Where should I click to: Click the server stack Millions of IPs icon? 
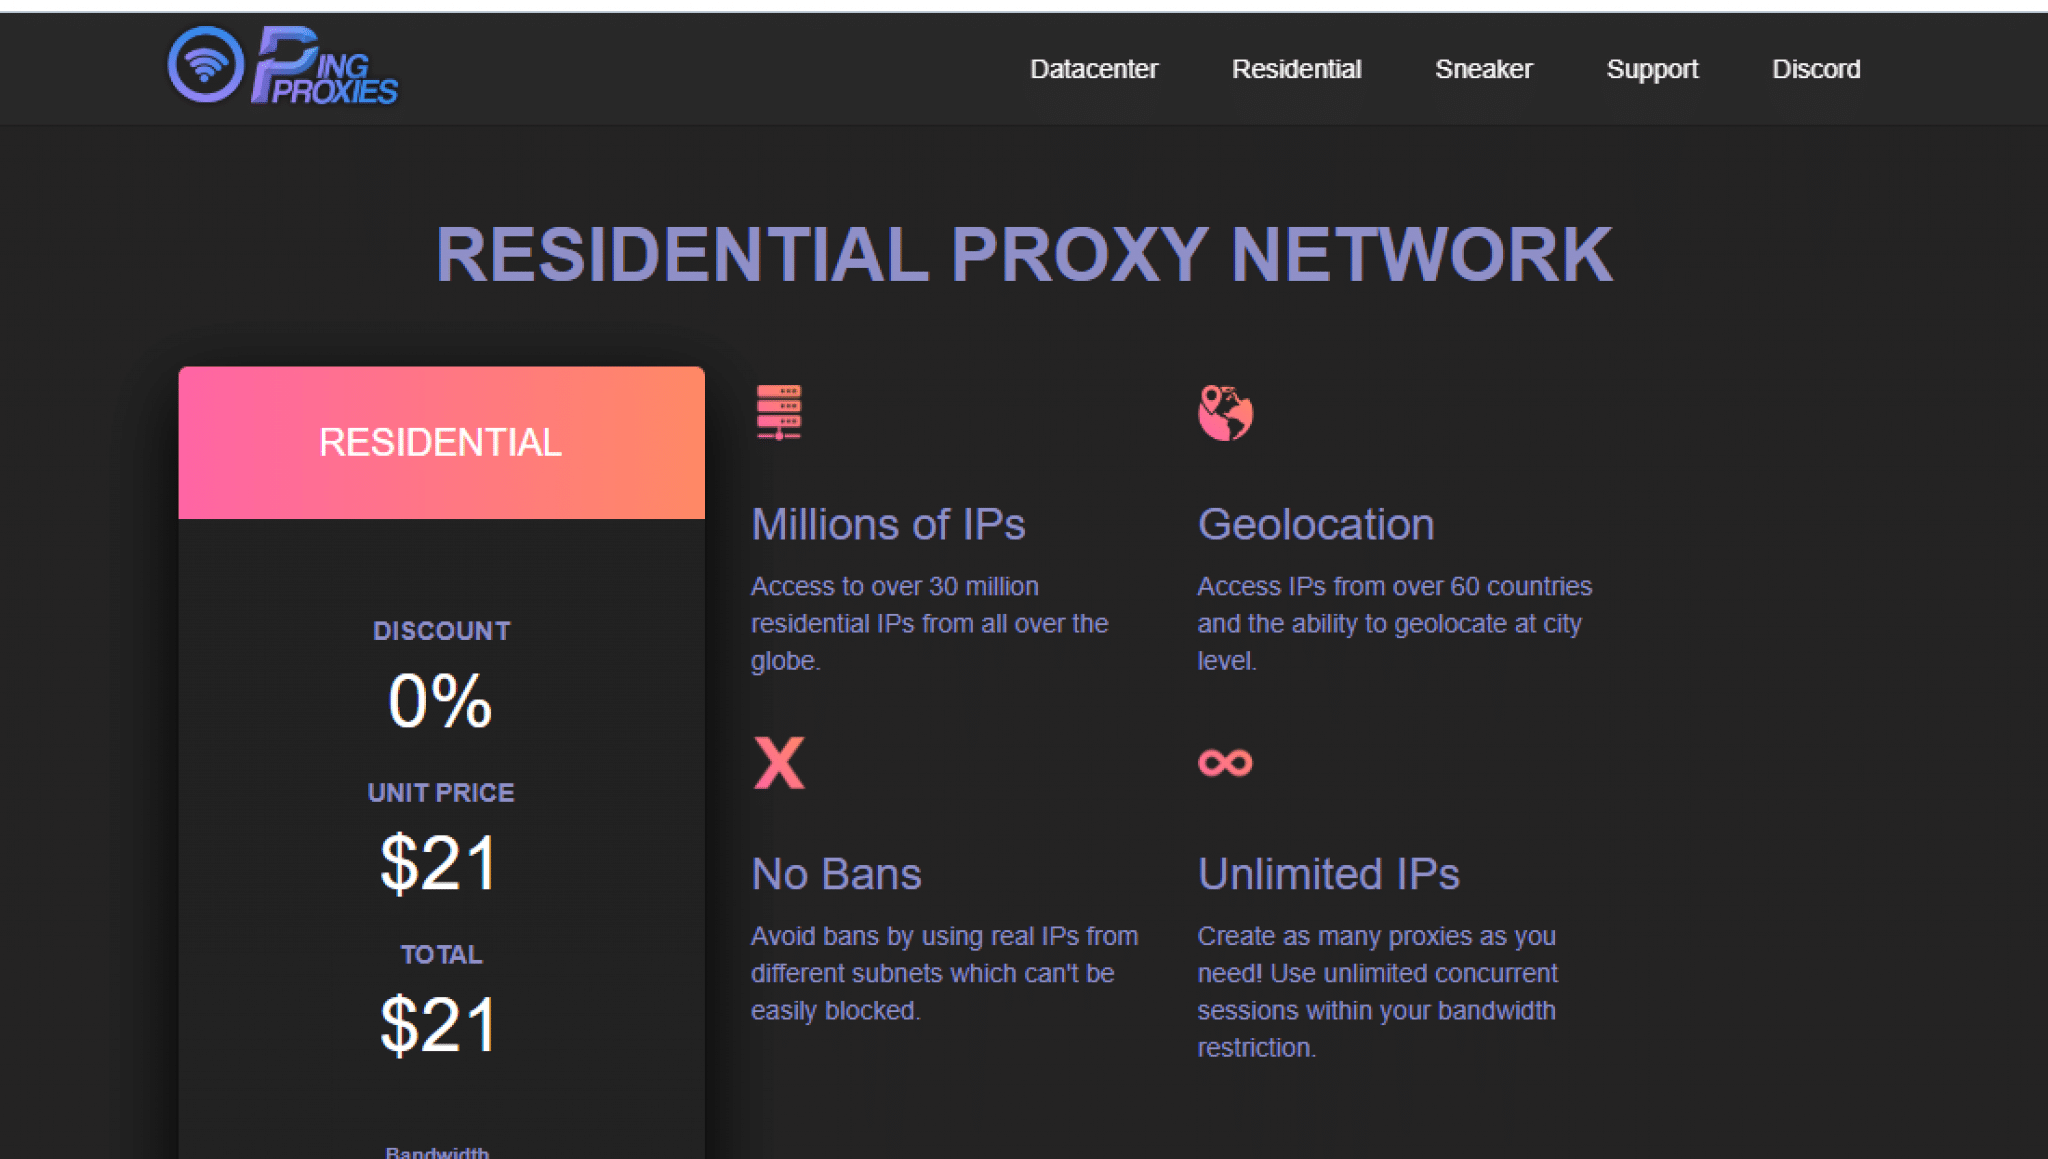[x=779, y=412]
